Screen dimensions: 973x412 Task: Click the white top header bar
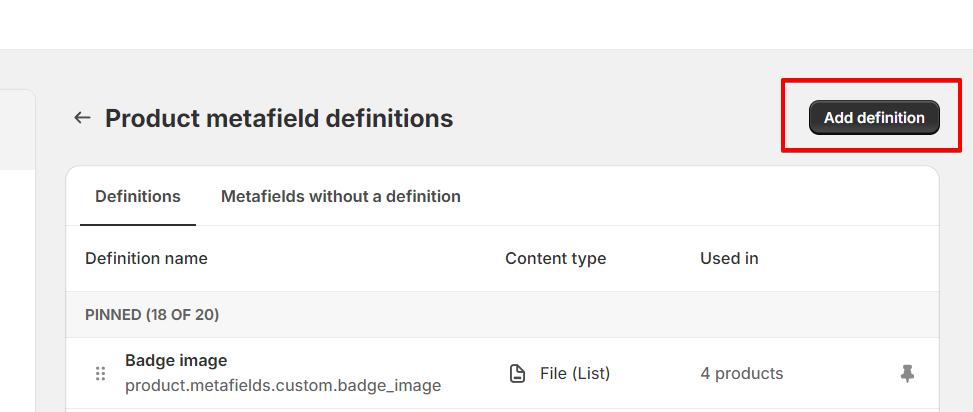(486, 24)
